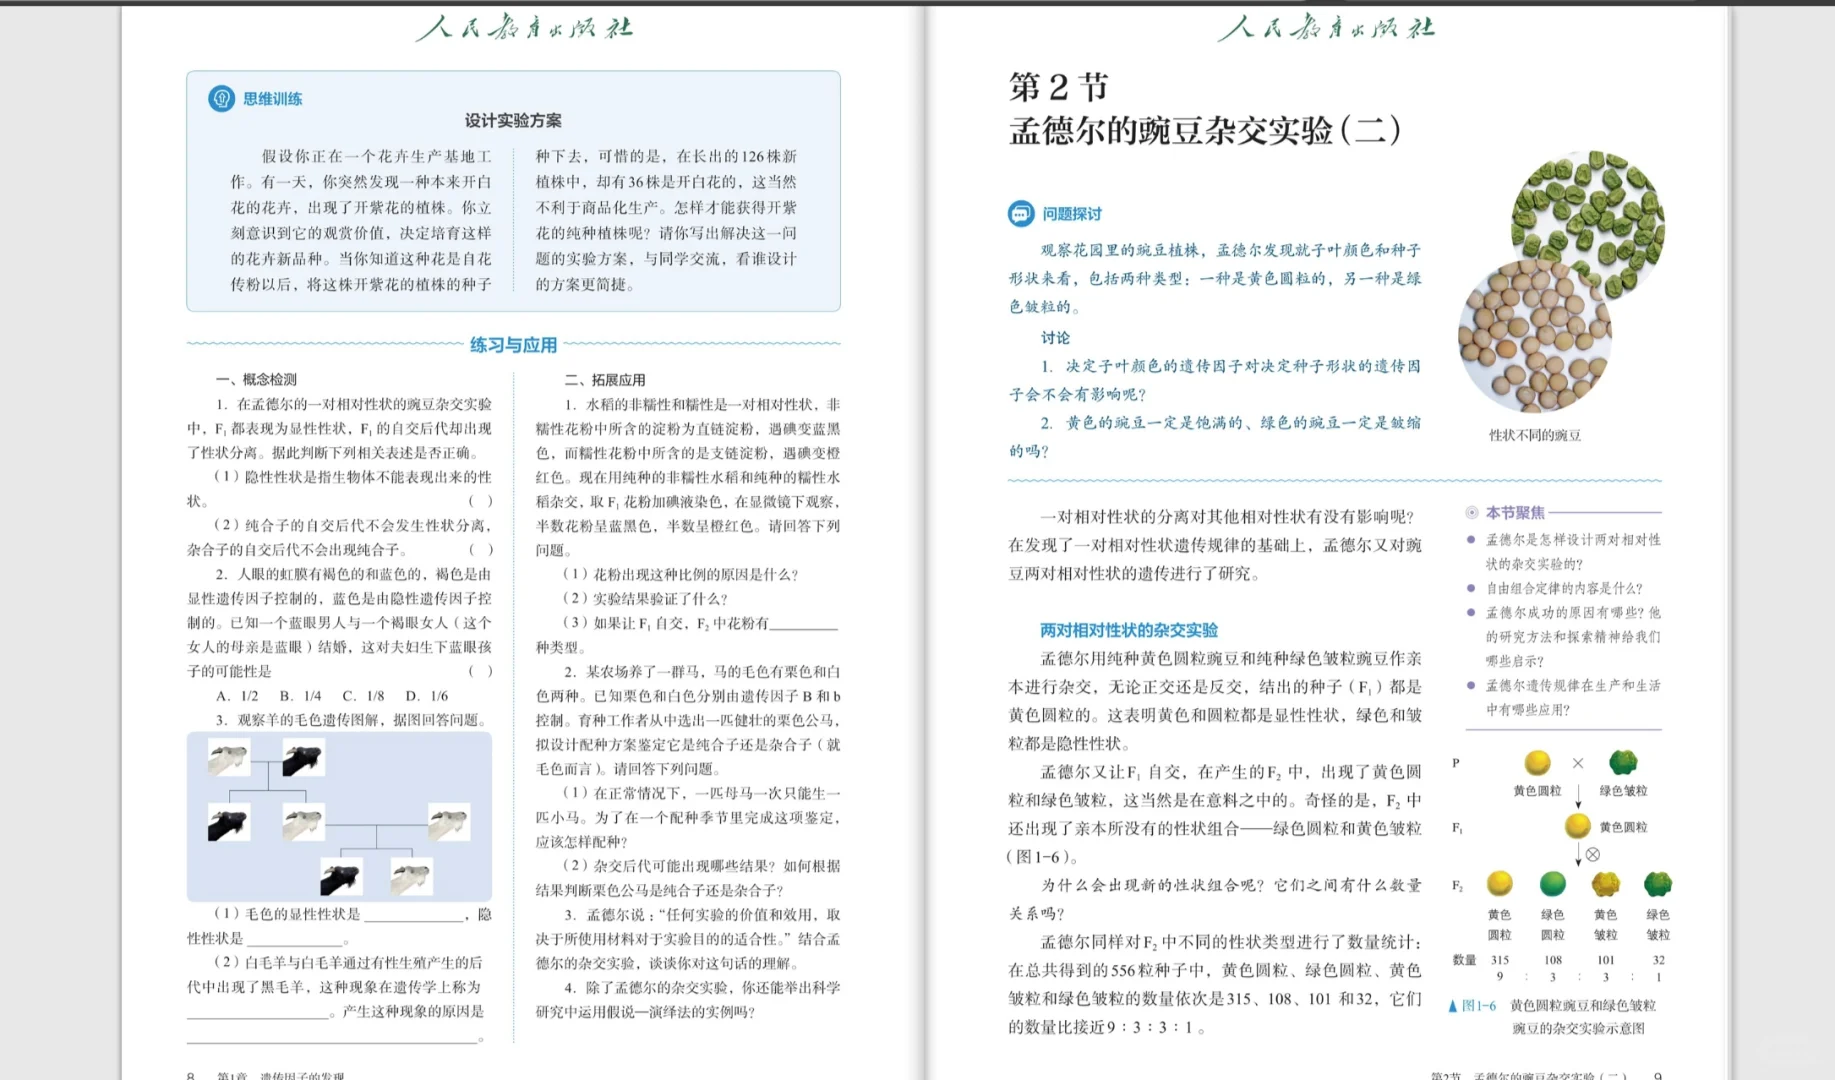Image resolution: width=1835 pixels, height=1080 pixels.
Task: Click the 第 2 节 chapter heading
Action: click(1058, 87)
